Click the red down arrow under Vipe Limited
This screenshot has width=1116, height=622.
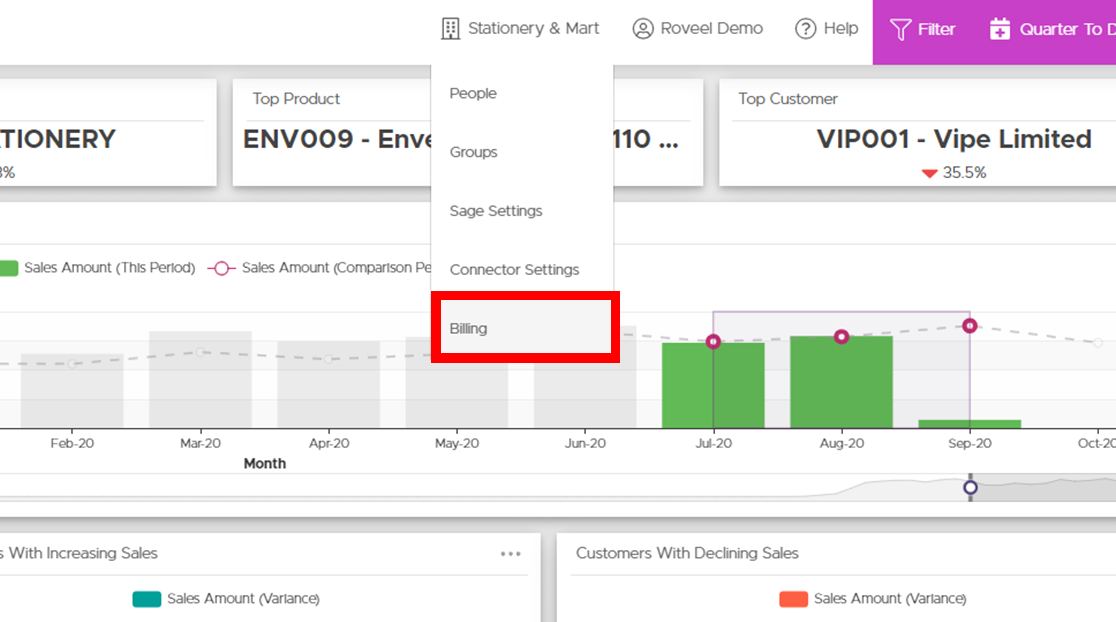point(929,173)
